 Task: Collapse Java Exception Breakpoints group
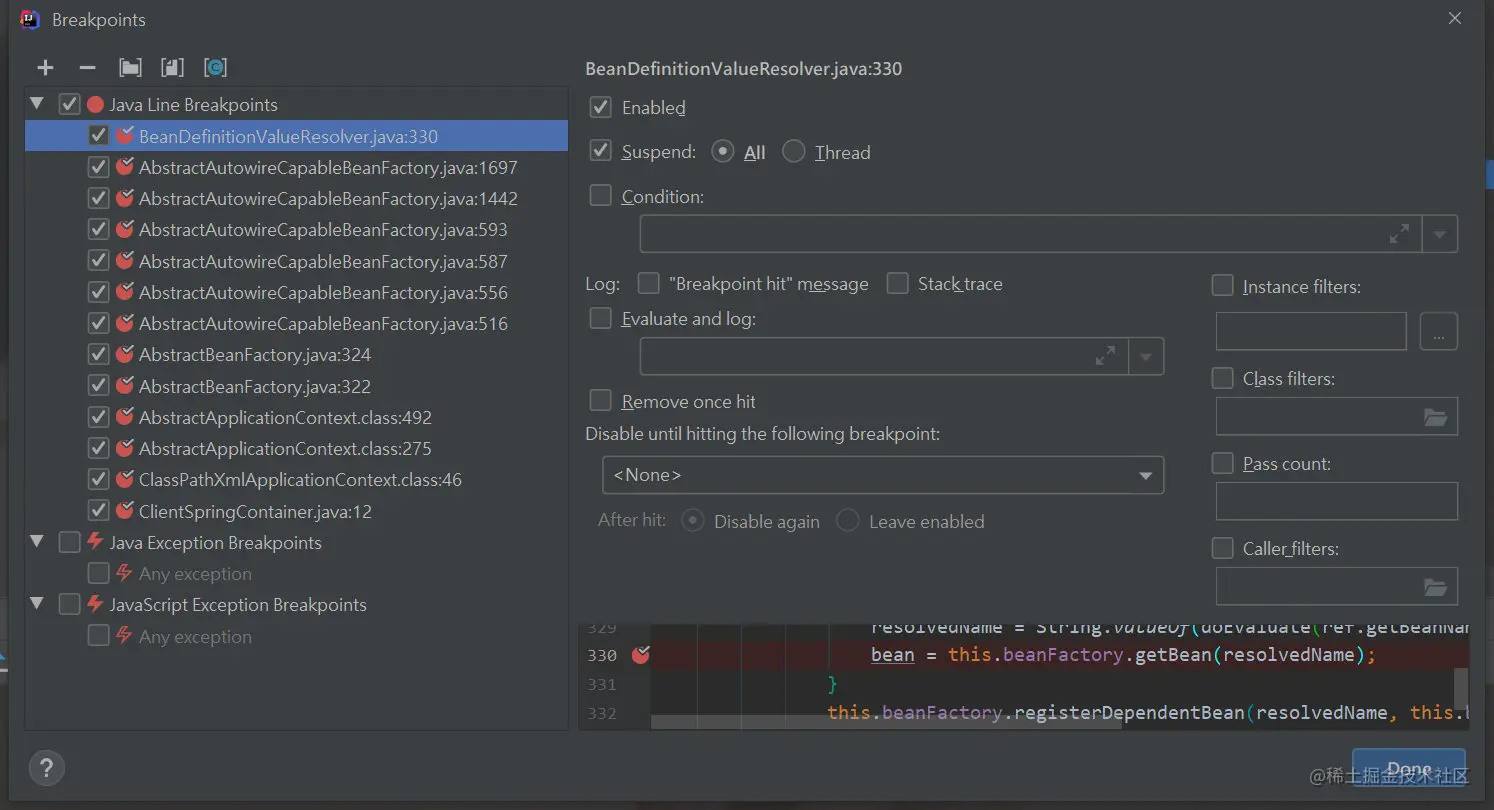pyautogui.click(x=38, y=542)
